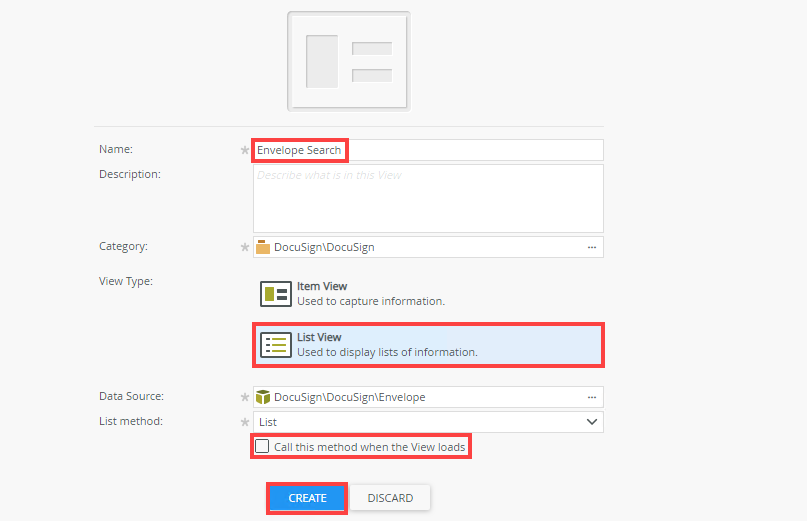Click the Item View icon
This screenshot has width=807, height=521.
pyautogui.click(x=275, y=293)
